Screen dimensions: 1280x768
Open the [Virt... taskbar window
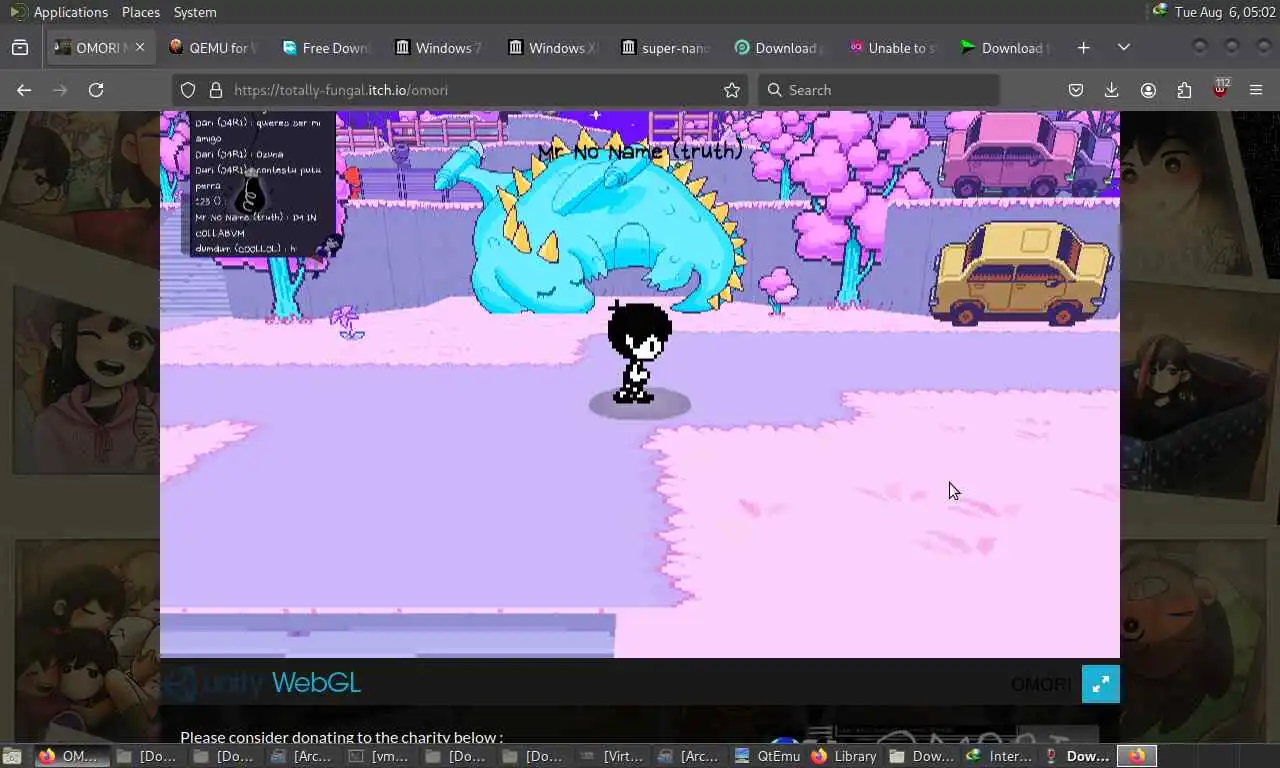(x=613, y=756)
